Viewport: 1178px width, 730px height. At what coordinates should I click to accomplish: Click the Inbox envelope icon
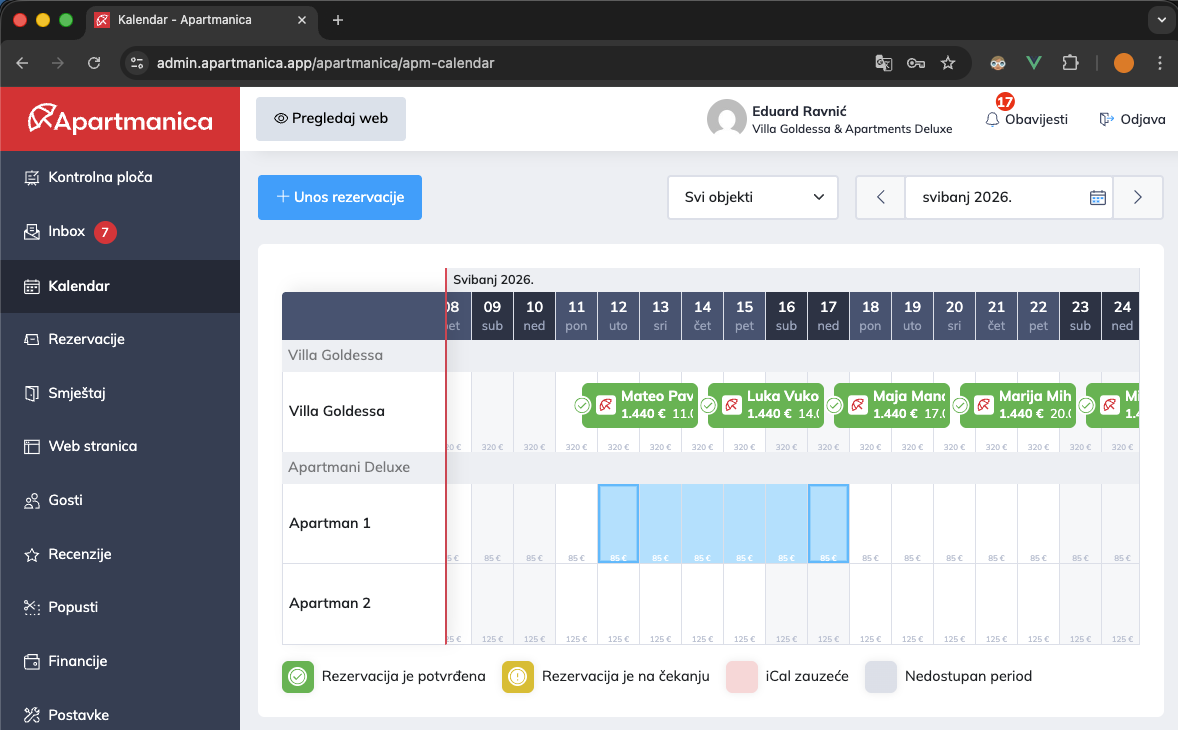coord(32,232)
